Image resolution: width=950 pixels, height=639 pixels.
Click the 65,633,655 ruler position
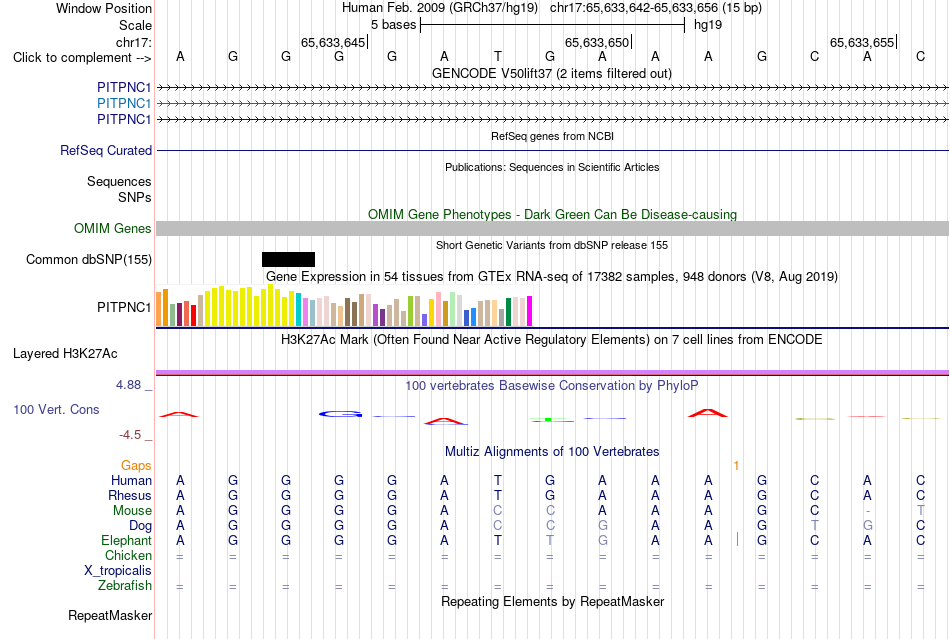(x=862, y=42)
